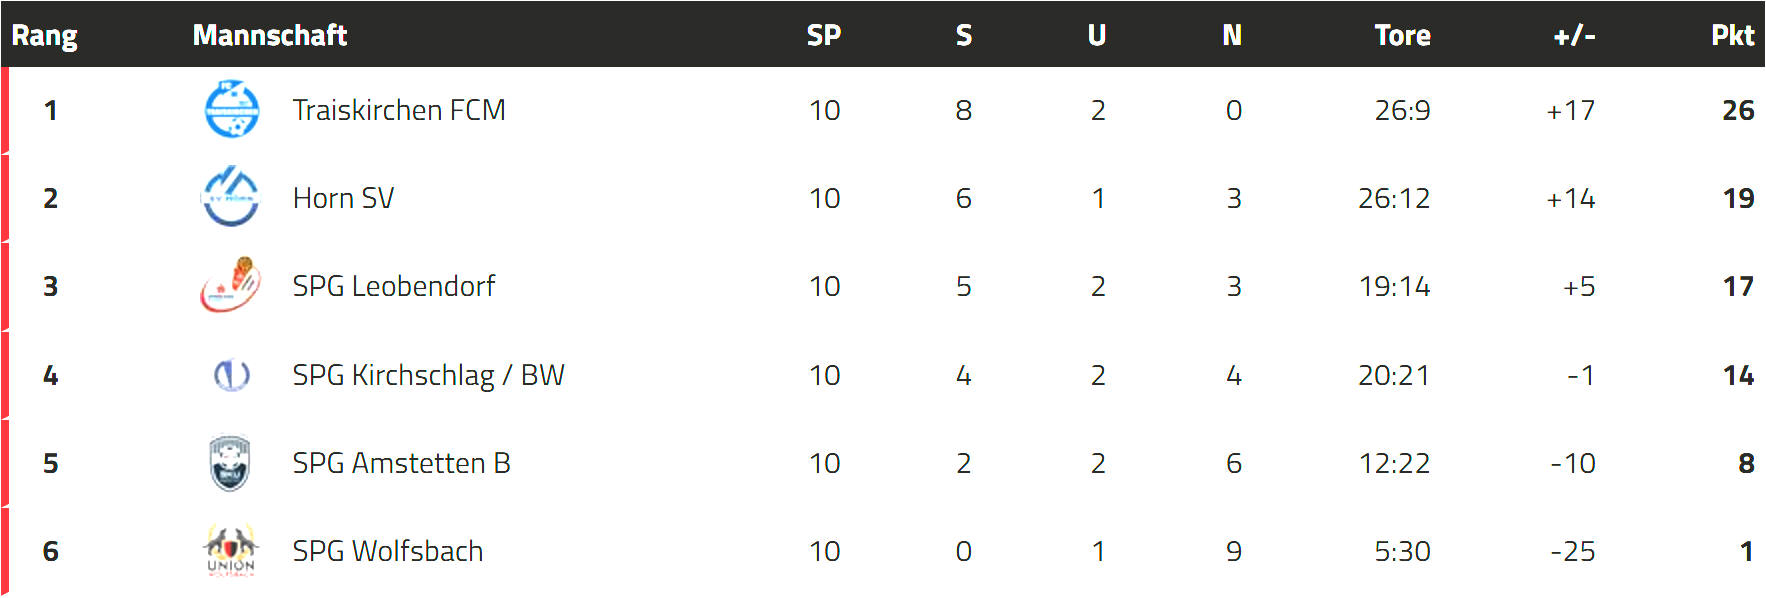Sort by the SP games column

824,35
